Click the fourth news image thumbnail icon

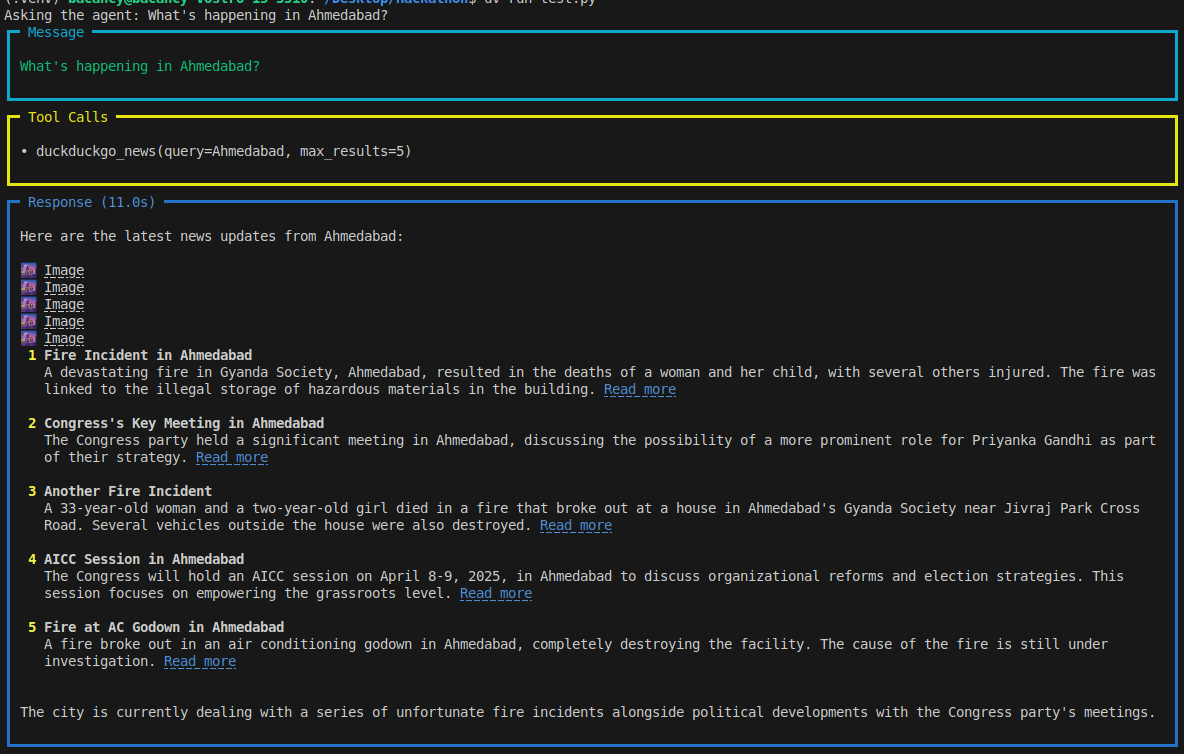(28, 321)
